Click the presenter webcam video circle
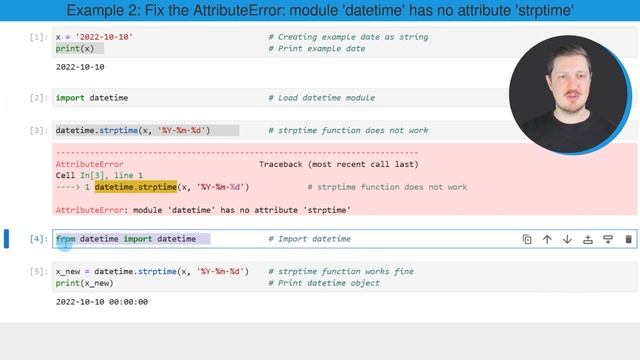Screen dimensions: 640x360 (x=570, y=95)
